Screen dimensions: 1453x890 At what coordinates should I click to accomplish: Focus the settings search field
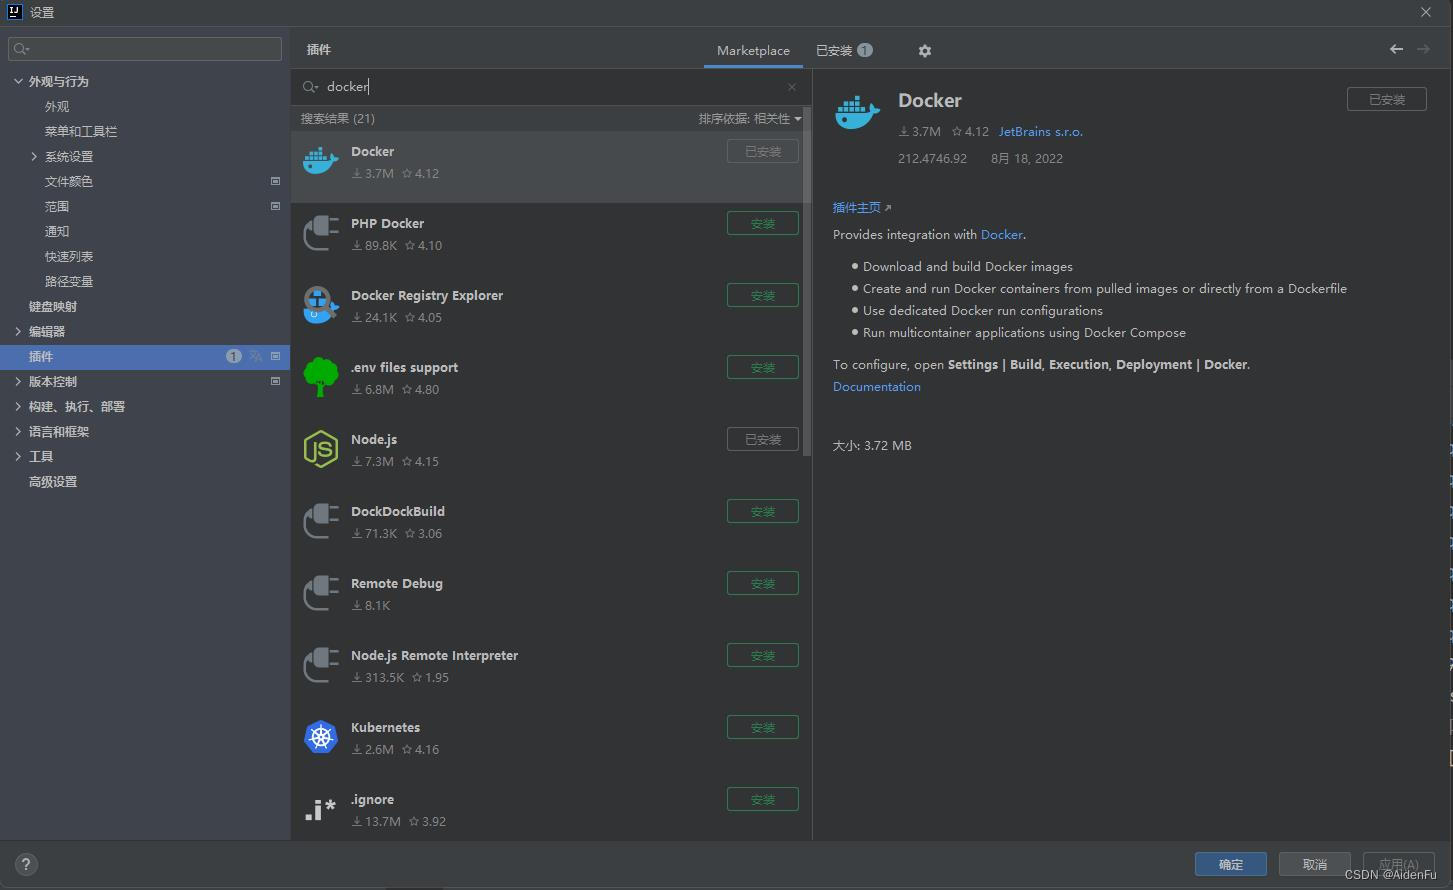pyautogui.click(x=145, y=49)
